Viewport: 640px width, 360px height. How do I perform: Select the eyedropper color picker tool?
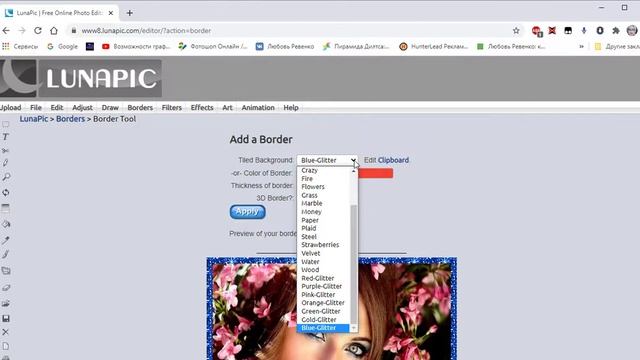[x=6, y=240]
